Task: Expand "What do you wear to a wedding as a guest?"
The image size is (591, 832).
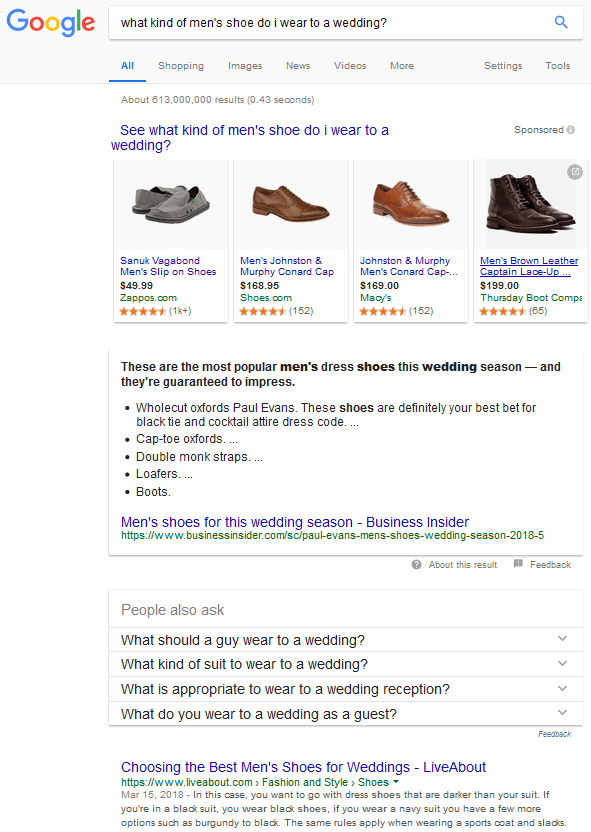Action: [x=345, y=714]
